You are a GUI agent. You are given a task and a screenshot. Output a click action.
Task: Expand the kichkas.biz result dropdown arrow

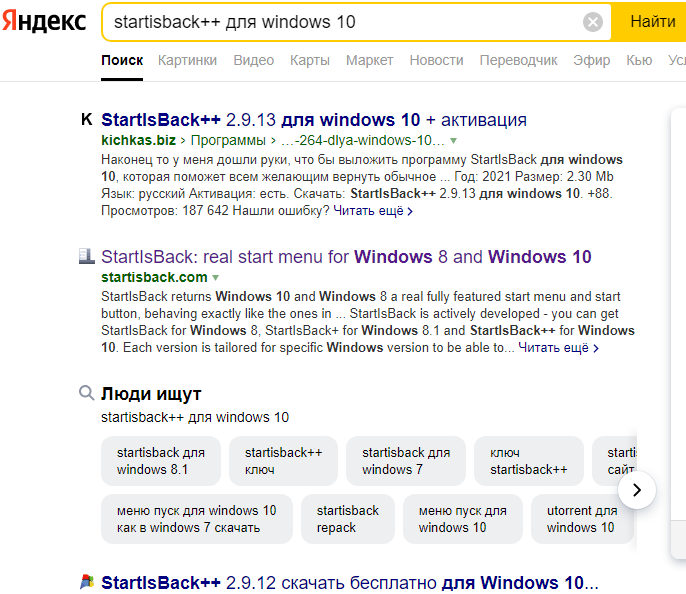pyautogui.click(x=454, y=141)
